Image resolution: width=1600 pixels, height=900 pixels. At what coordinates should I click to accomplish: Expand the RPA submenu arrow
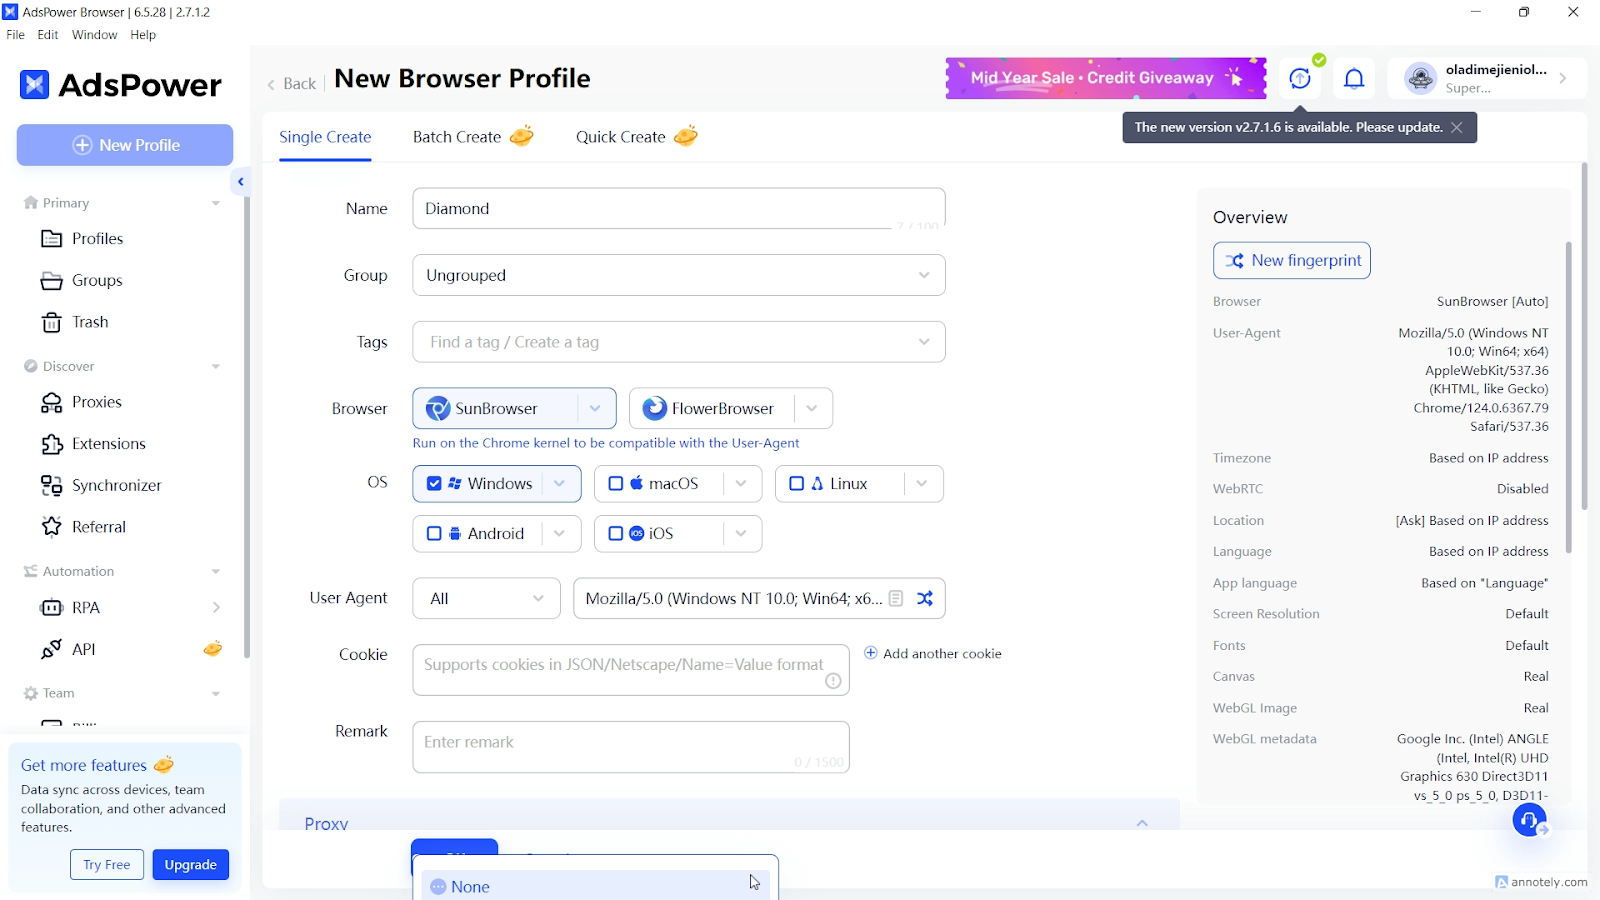coord(216,608)
